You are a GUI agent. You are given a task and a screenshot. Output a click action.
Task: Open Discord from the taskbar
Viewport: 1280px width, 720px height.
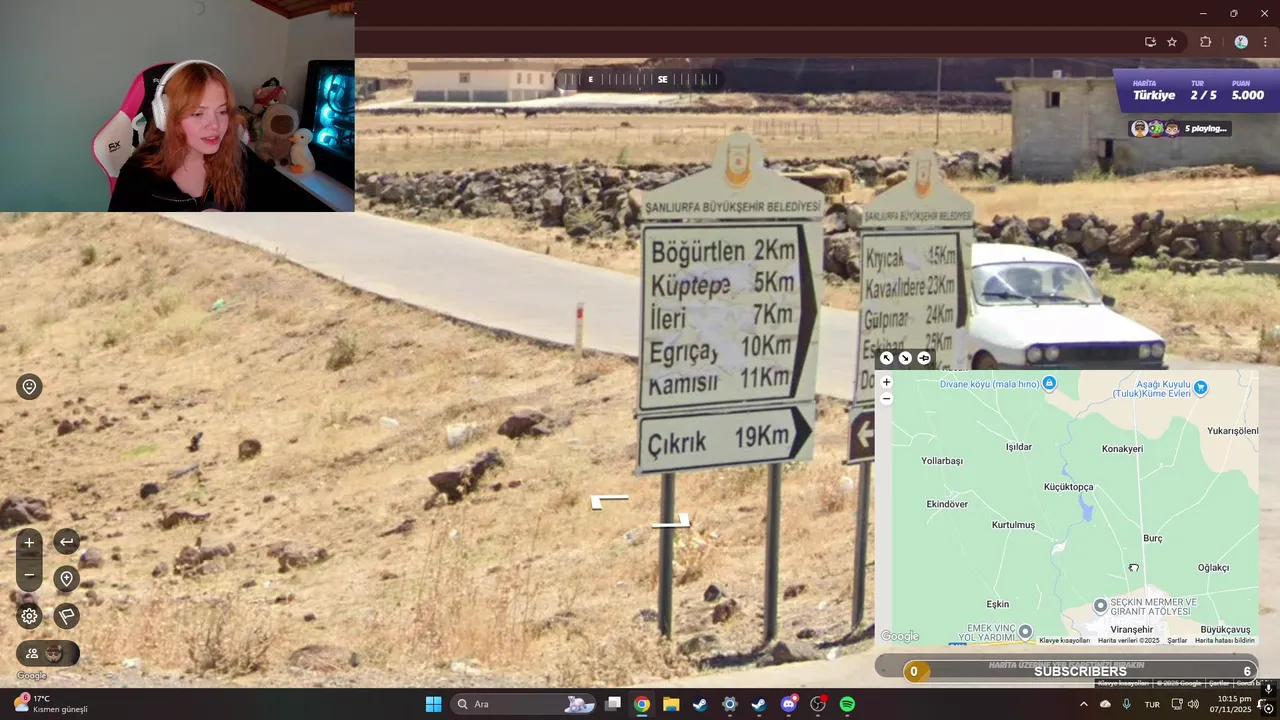click(x=789, y=704)
